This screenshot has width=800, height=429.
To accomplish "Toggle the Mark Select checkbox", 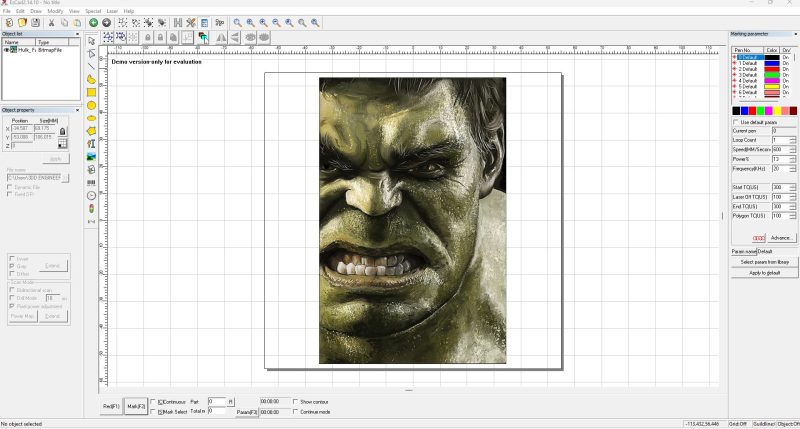I will (x=153, y=412).
